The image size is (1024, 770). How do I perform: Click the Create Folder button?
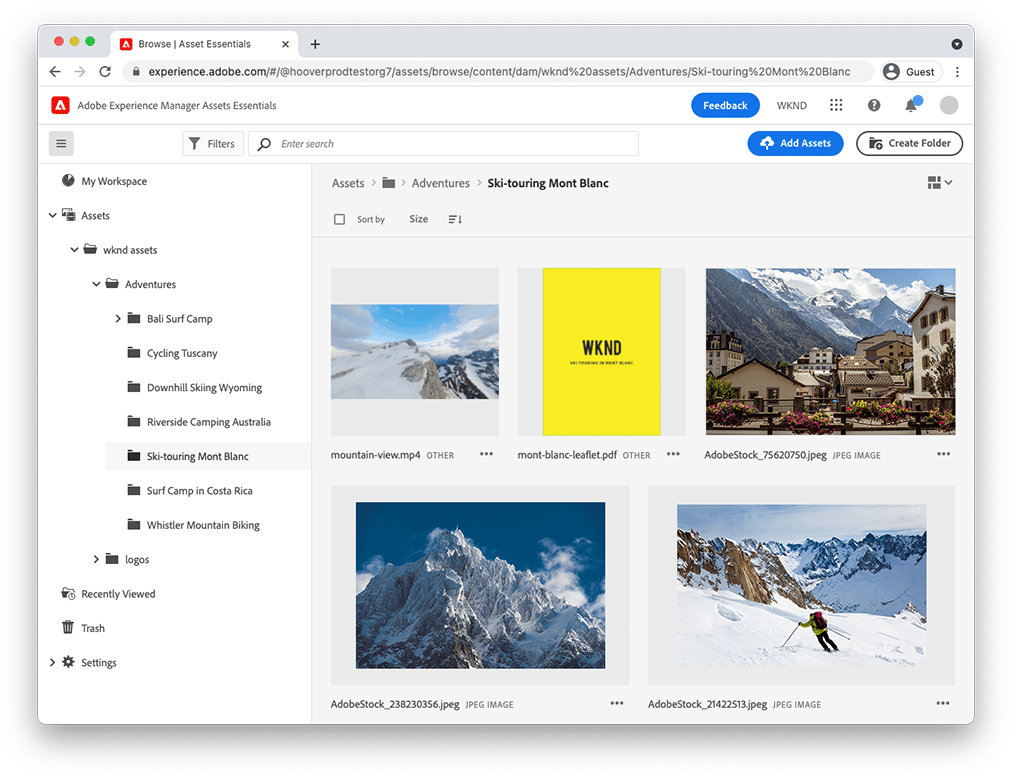[x=908, y=143]
